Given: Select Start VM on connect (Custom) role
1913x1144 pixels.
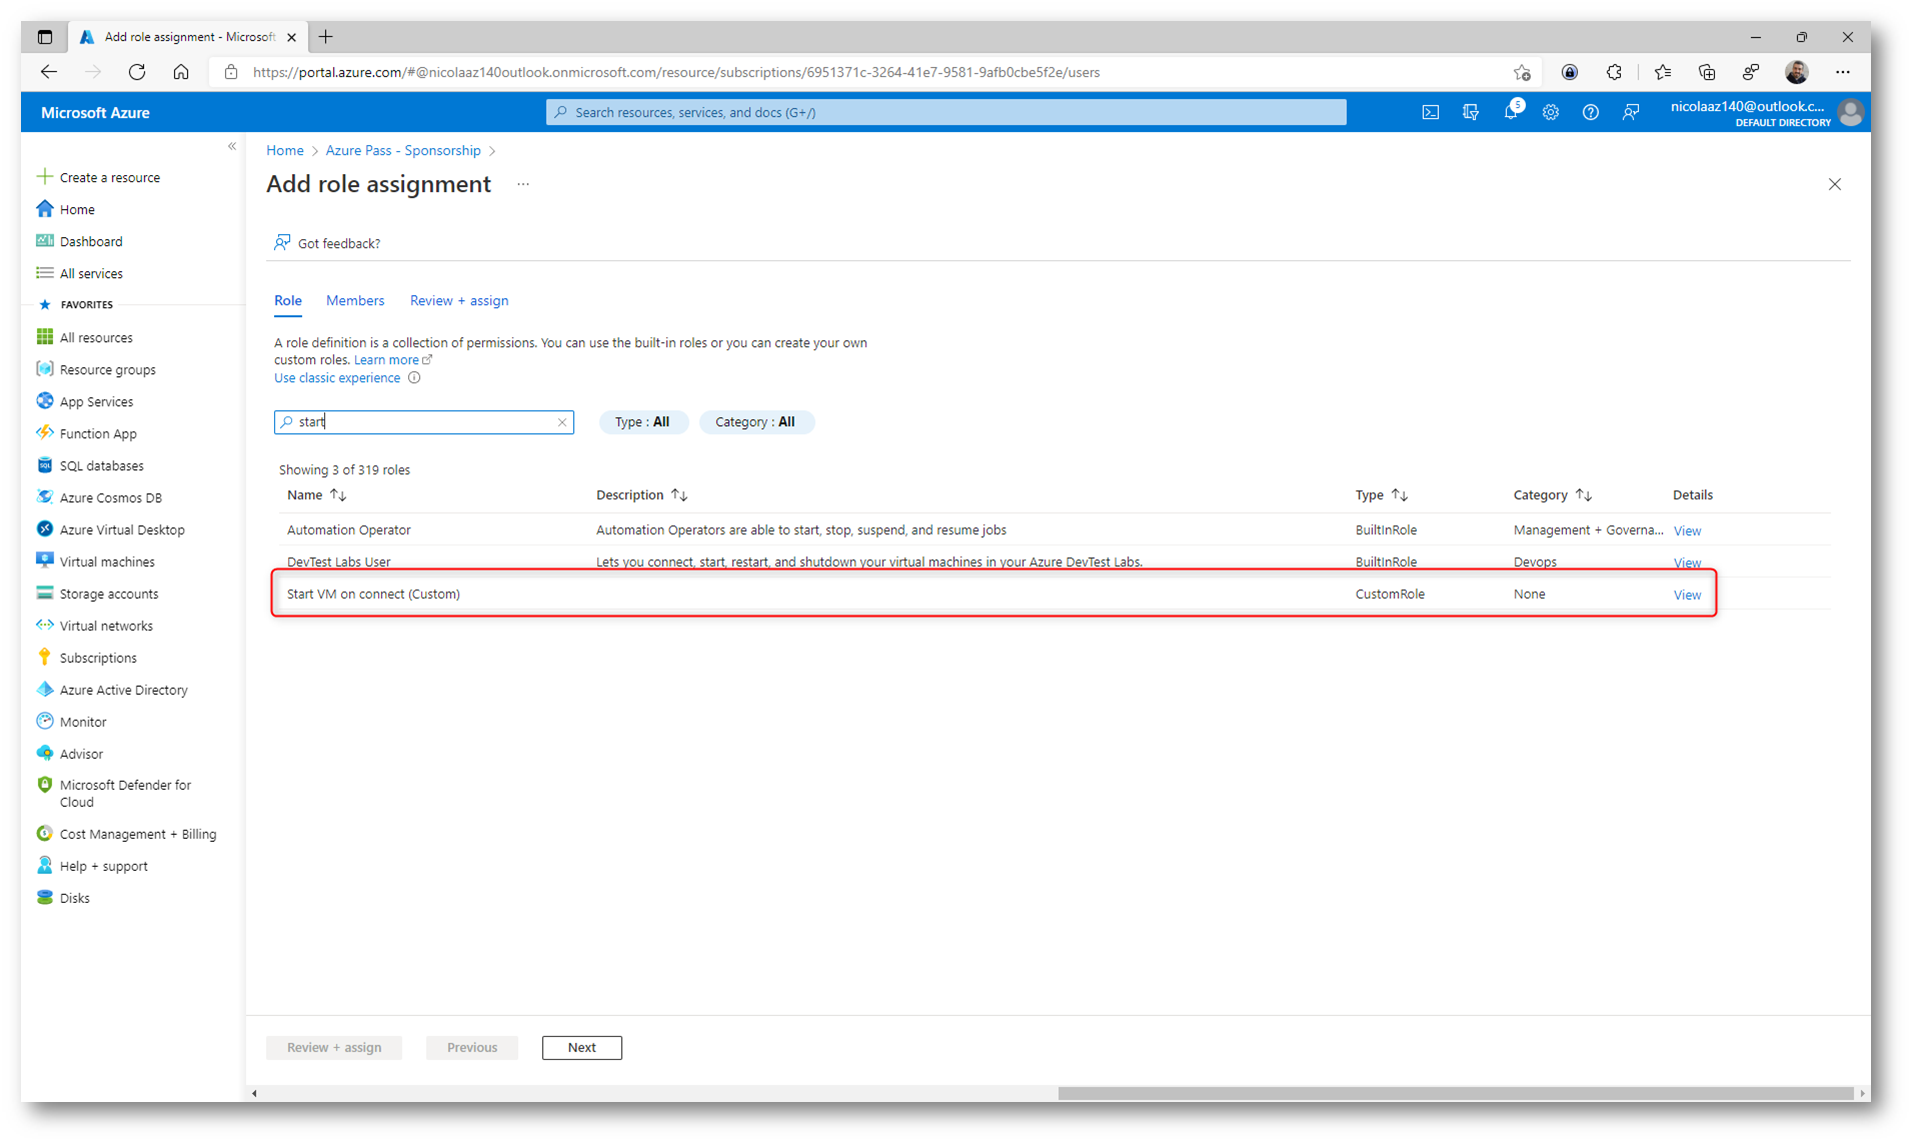Looking at the screenshot, I should coord(1054,594).
